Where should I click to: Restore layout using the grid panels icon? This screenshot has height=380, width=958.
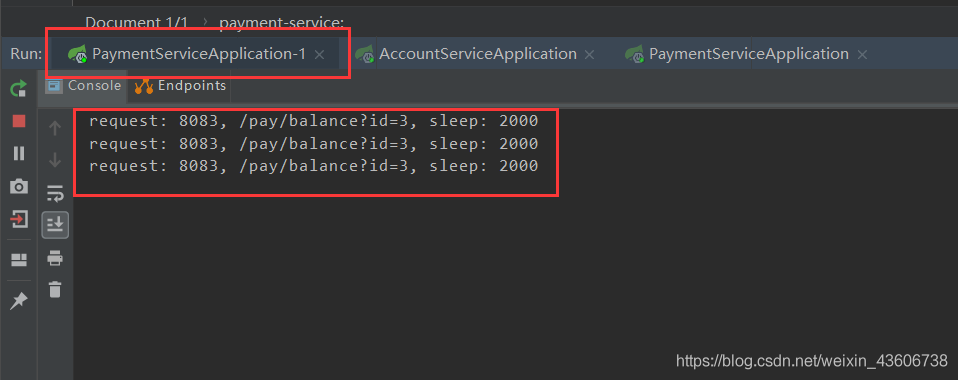(19, 260)
